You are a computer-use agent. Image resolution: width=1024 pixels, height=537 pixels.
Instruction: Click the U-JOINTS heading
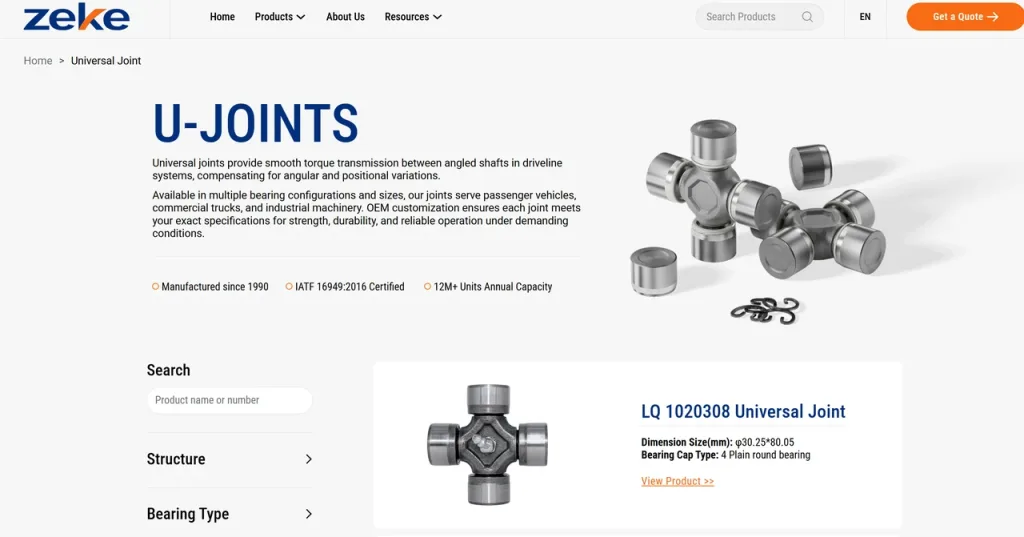pyautogui.click(x=255, y=123)
